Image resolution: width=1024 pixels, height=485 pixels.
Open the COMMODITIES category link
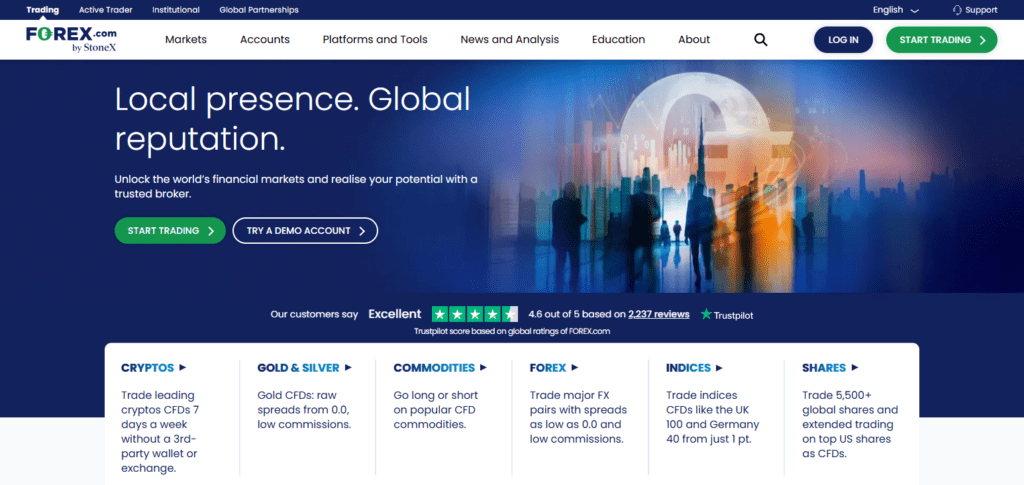(440, 368)
